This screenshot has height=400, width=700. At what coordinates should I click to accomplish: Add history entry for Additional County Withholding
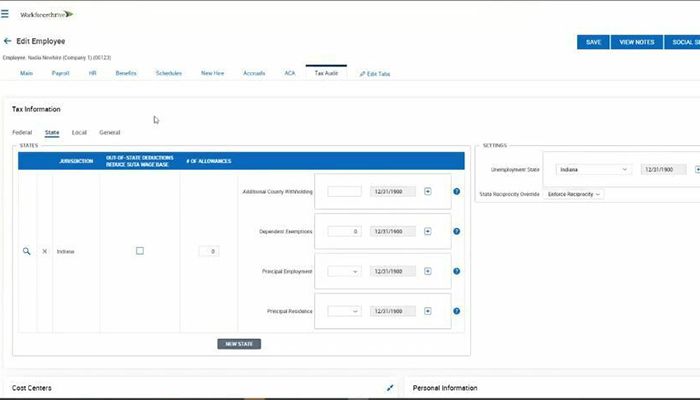point(428,192)
